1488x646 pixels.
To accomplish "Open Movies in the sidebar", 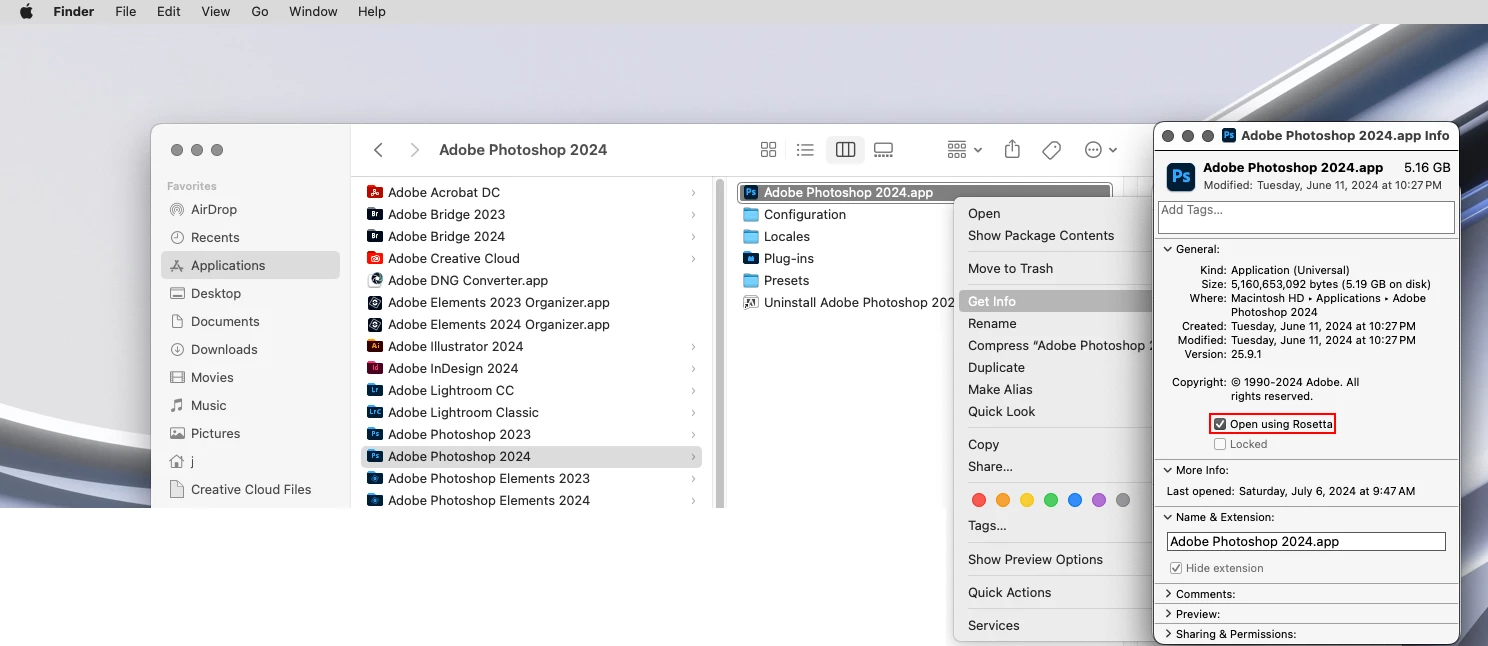I will 250,377.
